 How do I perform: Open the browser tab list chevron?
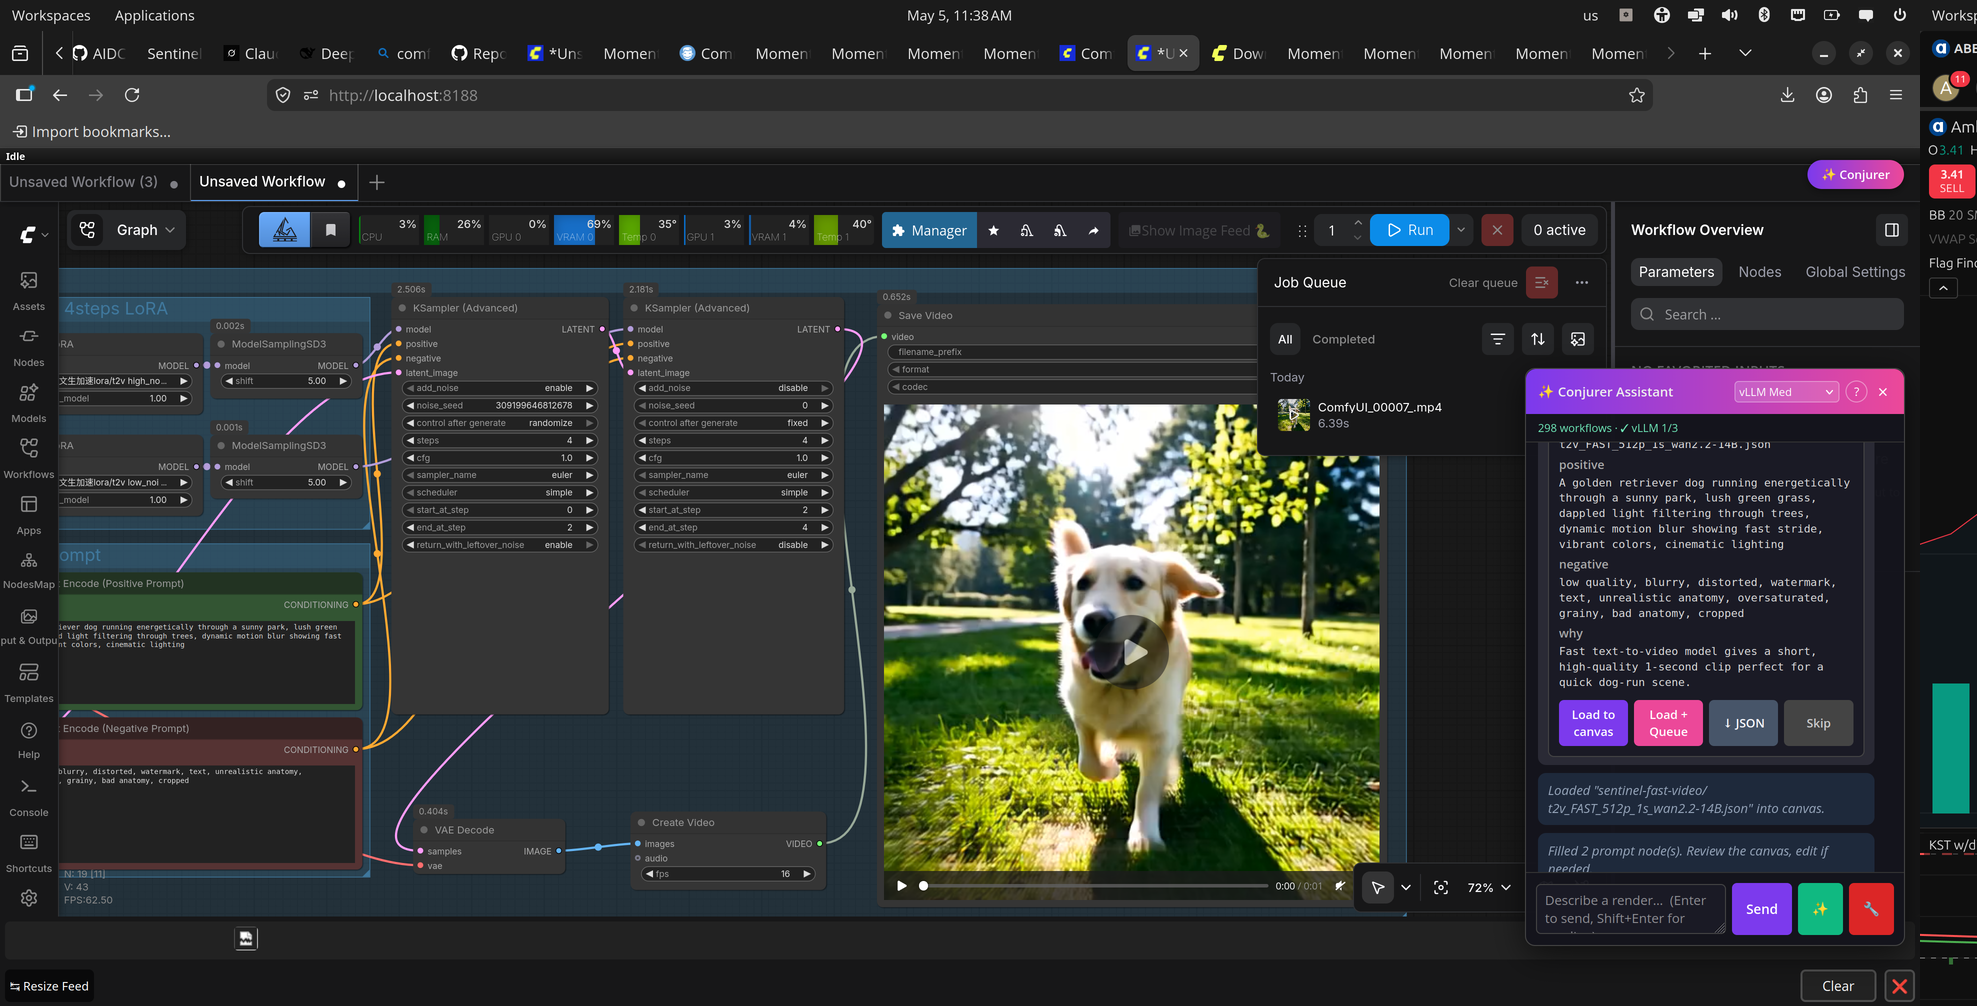[1745, 53]
